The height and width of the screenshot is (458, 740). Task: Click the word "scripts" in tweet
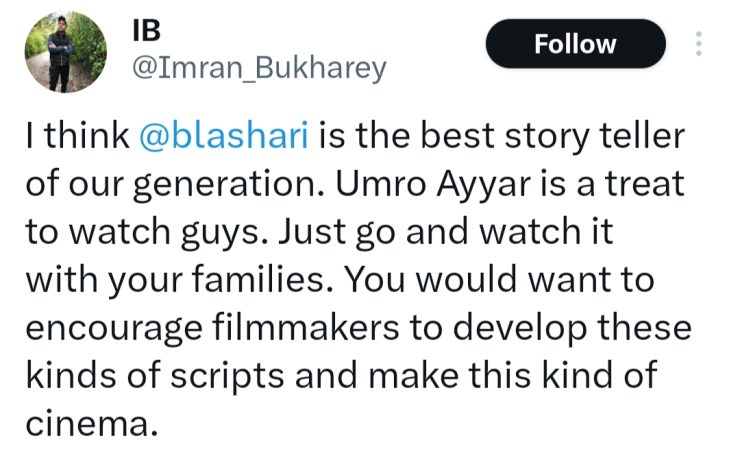278,377
